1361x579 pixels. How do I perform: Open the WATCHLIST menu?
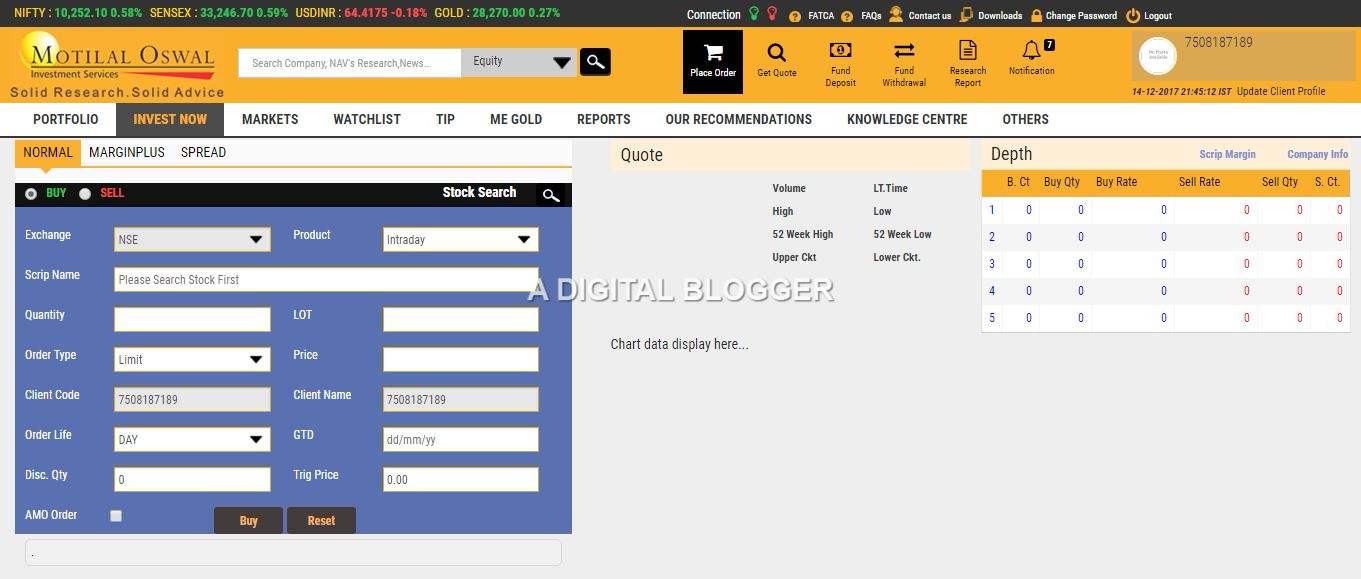pyautogui.click(x=366, y=119)
